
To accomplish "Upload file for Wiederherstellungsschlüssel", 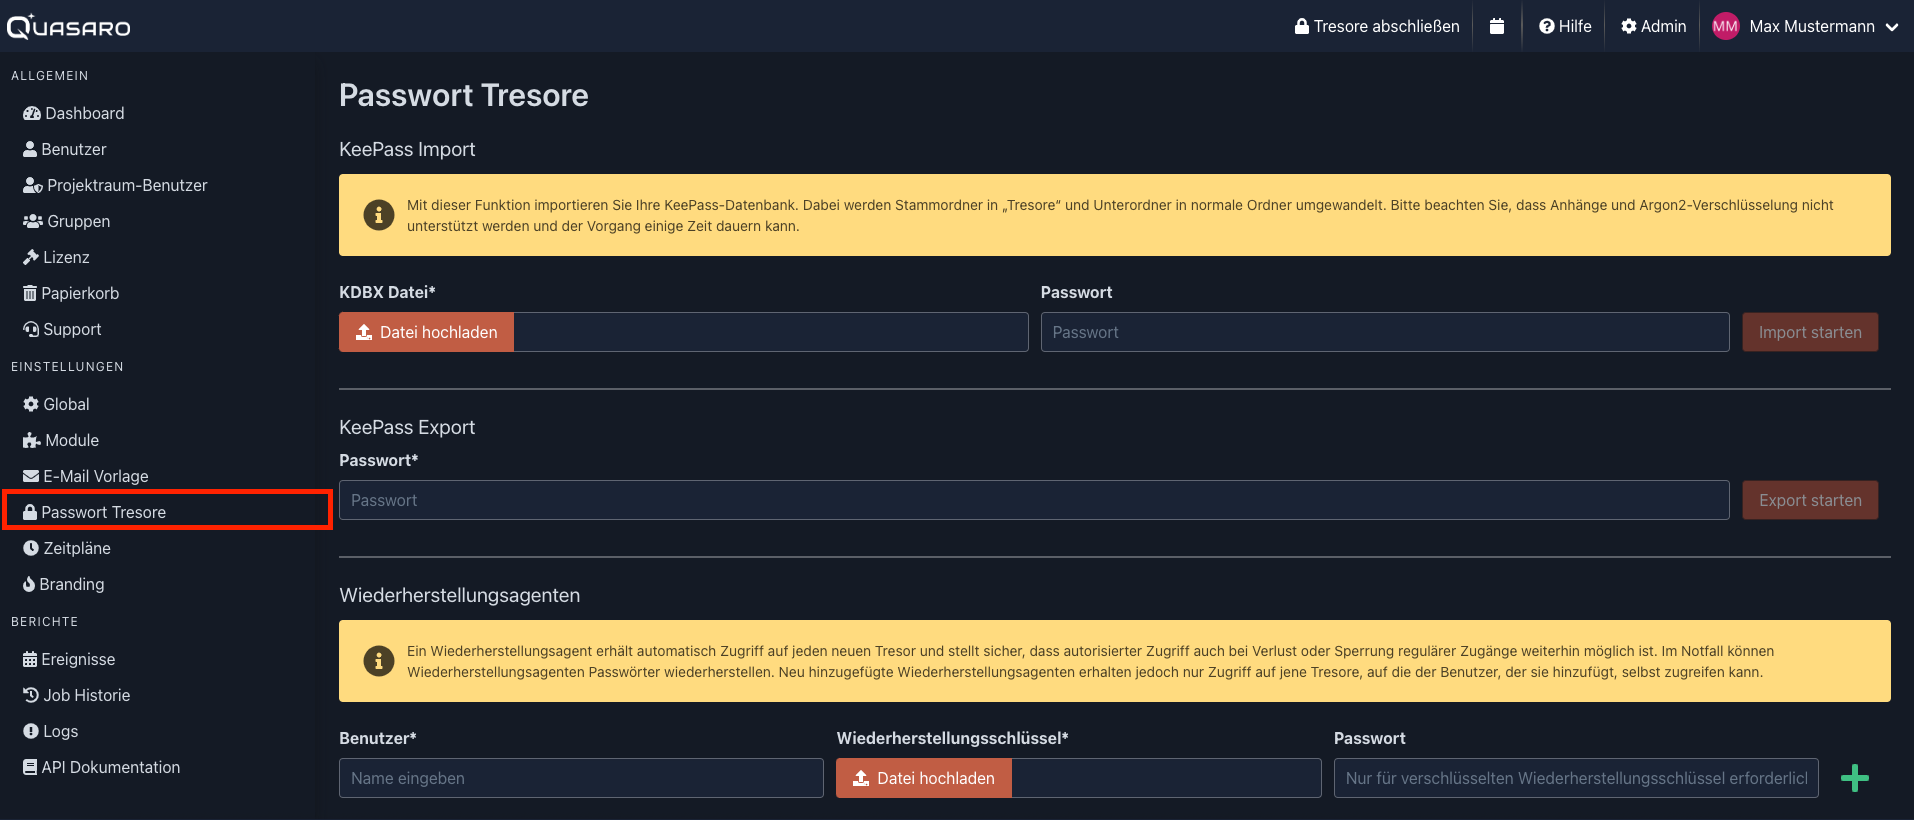I will point(924,778).
